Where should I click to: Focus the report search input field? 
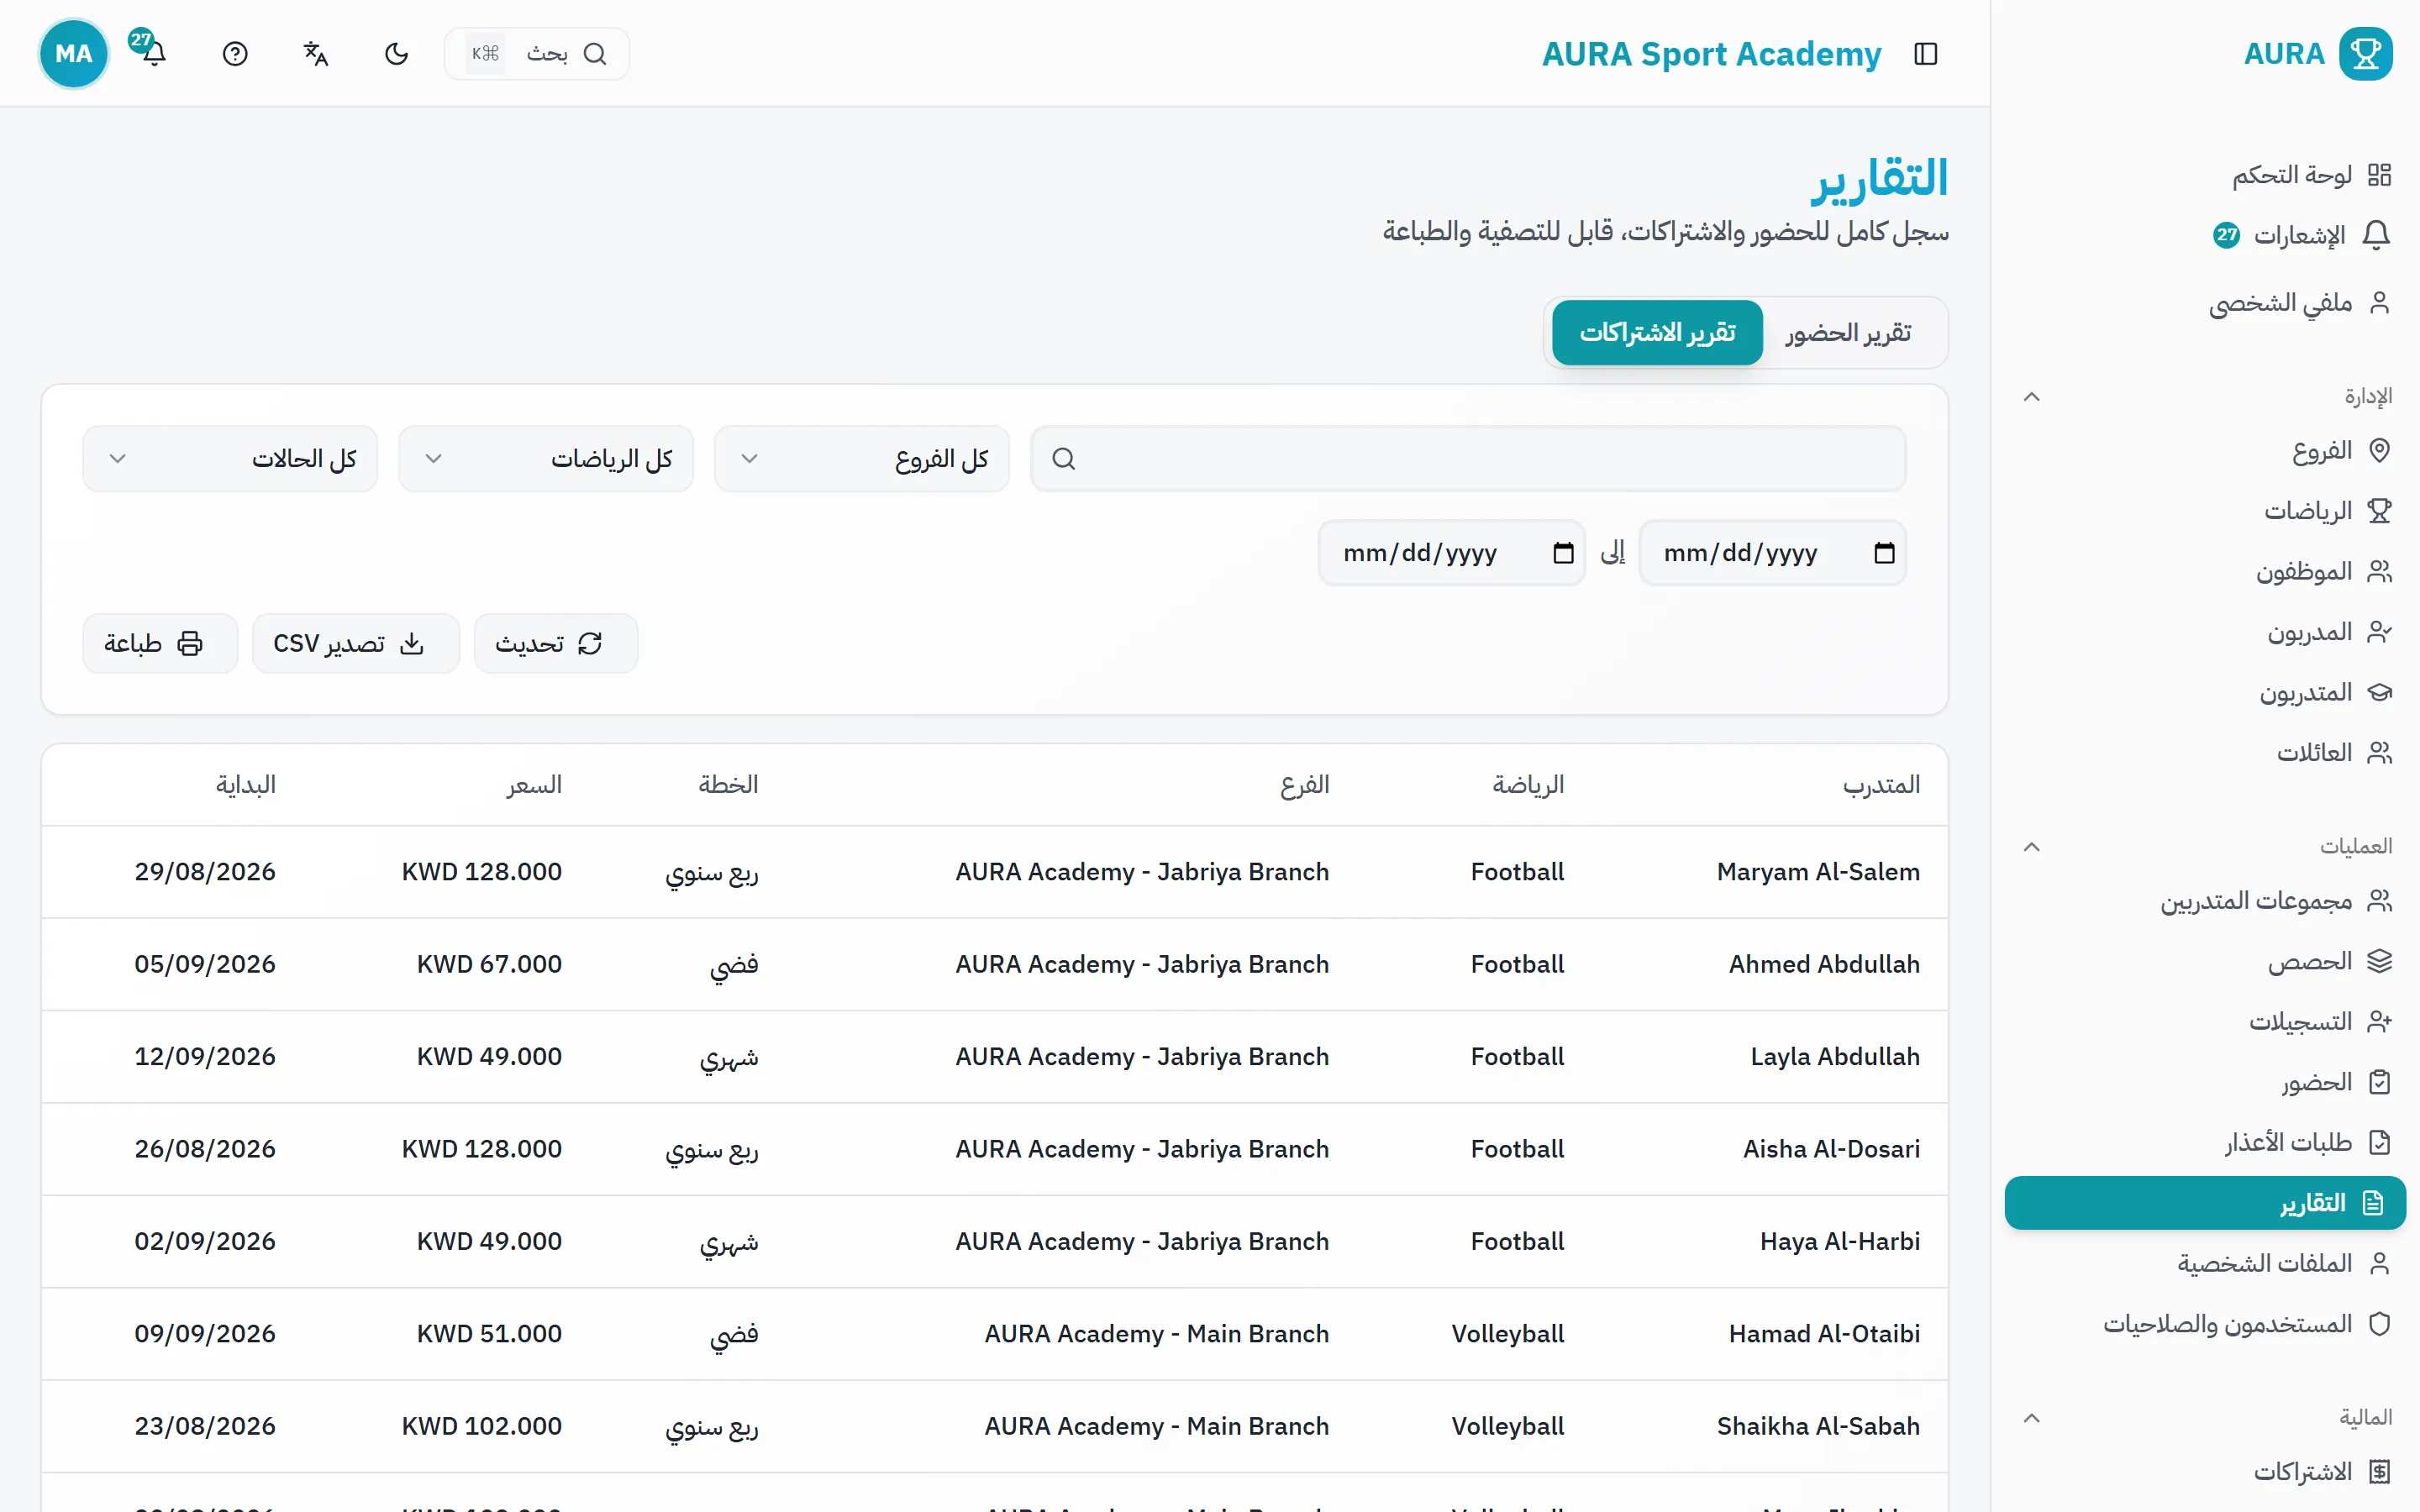1468,459
